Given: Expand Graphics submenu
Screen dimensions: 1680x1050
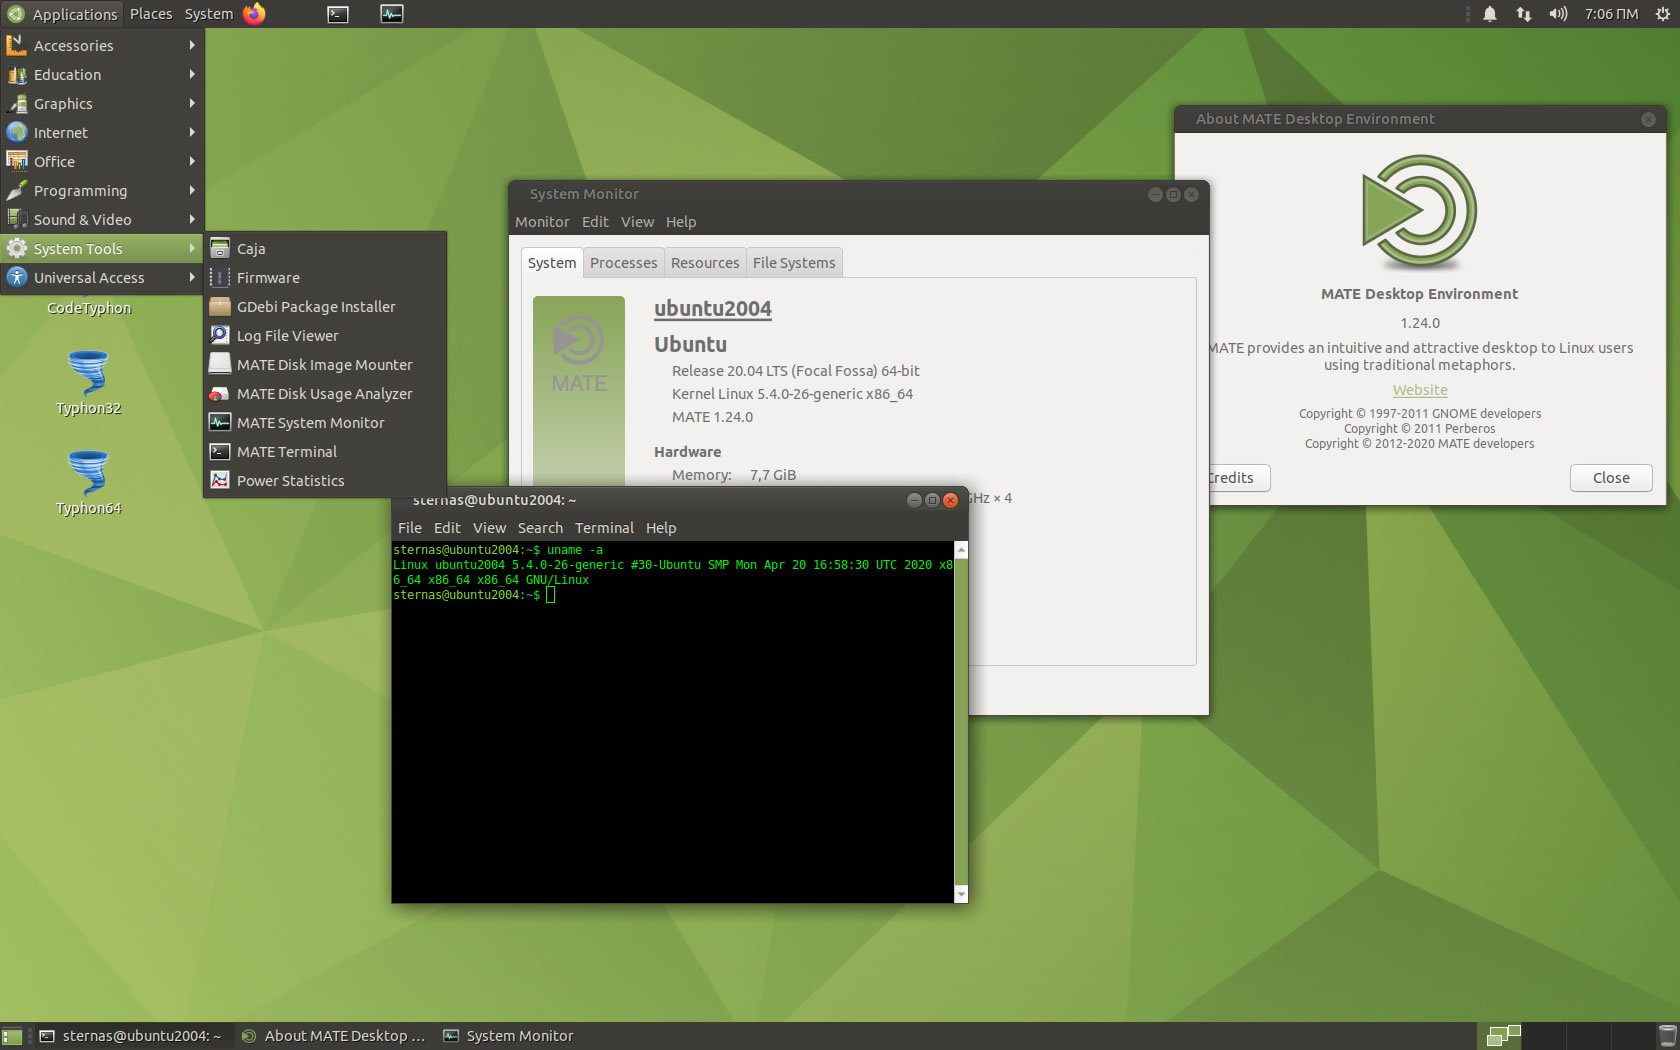Looking at the screenshot, I should [102, 103].
